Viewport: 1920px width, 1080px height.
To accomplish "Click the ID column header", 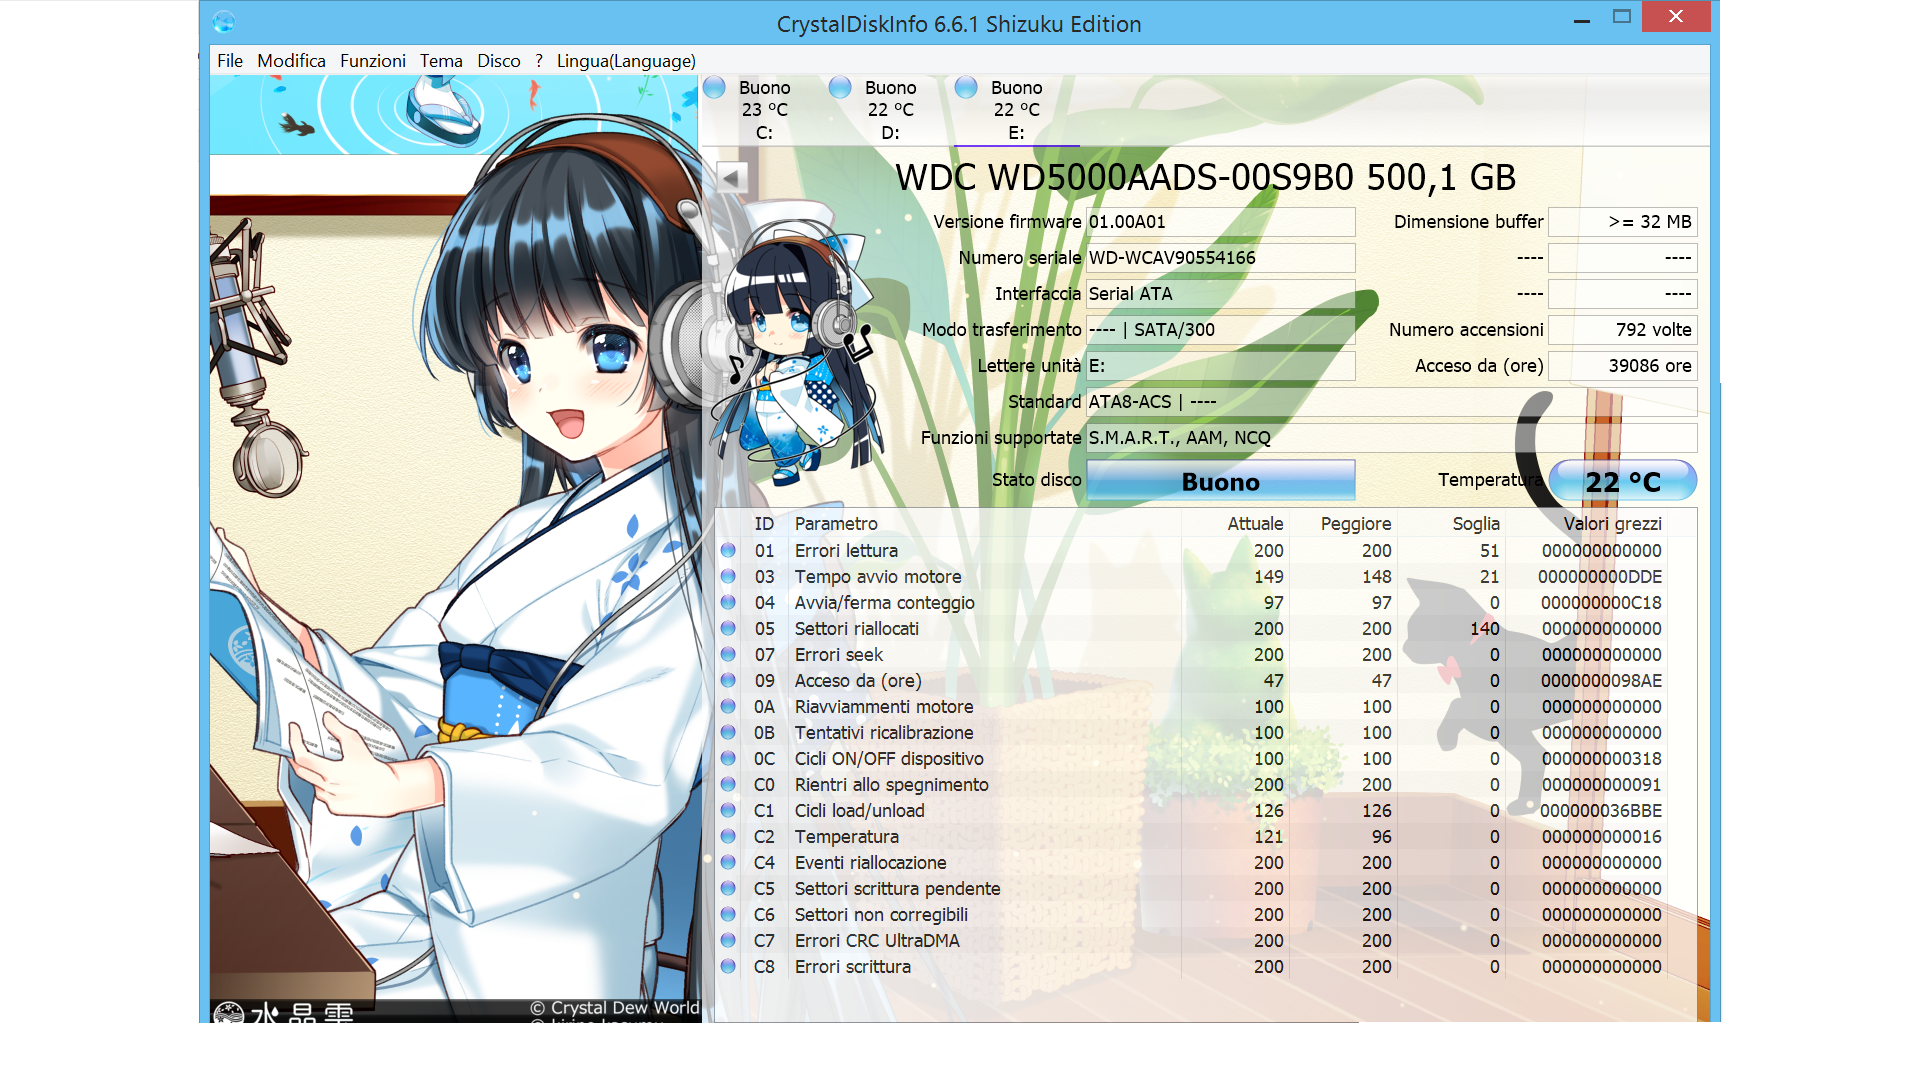I will pos(764,524).
